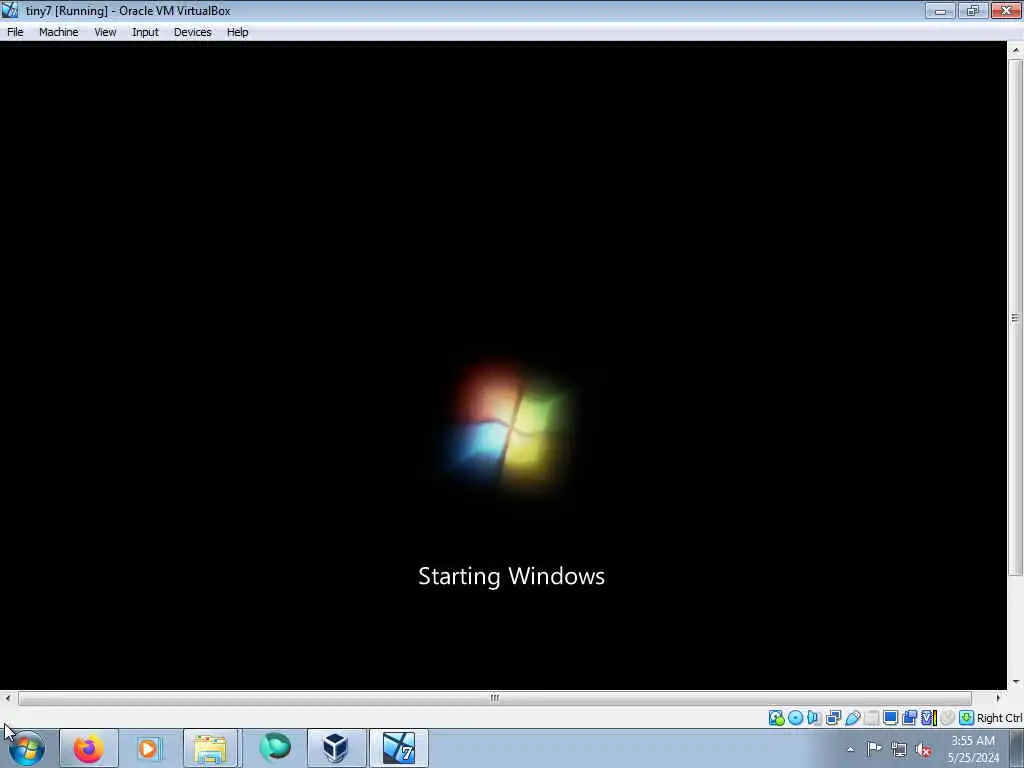Click the muted volume tray icon
Screen dimensions: 1024x768
coord(923,749)
